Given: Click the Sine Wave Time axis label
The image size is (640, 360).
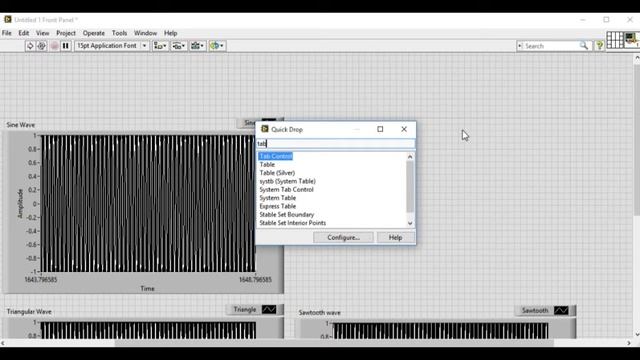Looking at the screenshot, I should point(147,289).
